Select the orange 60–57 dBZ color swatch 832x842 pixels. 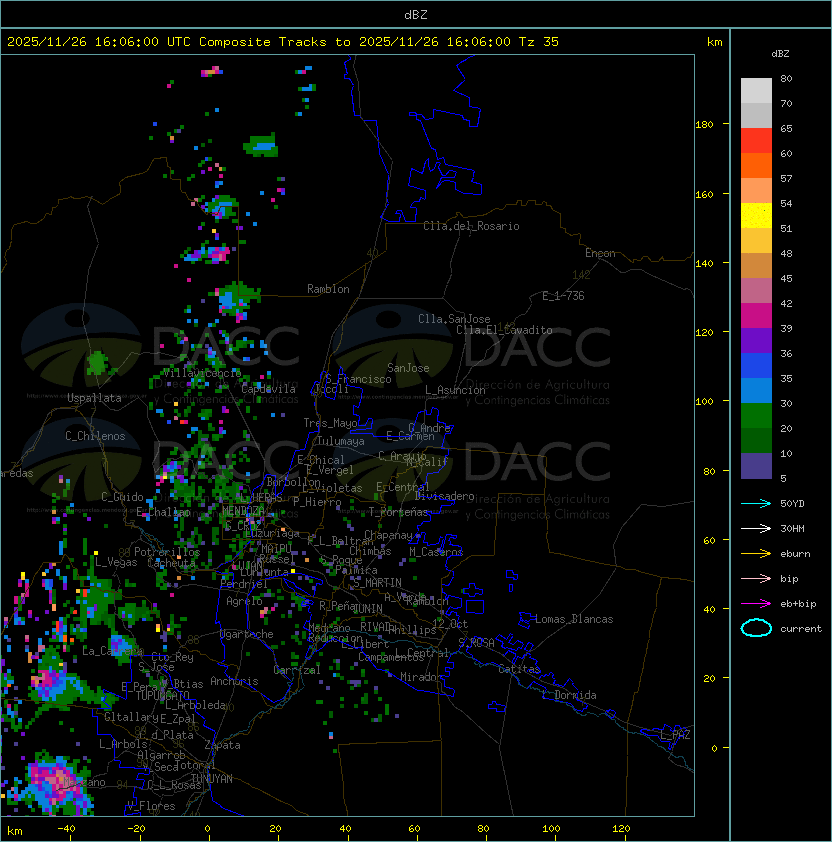(x=756, y=165)
